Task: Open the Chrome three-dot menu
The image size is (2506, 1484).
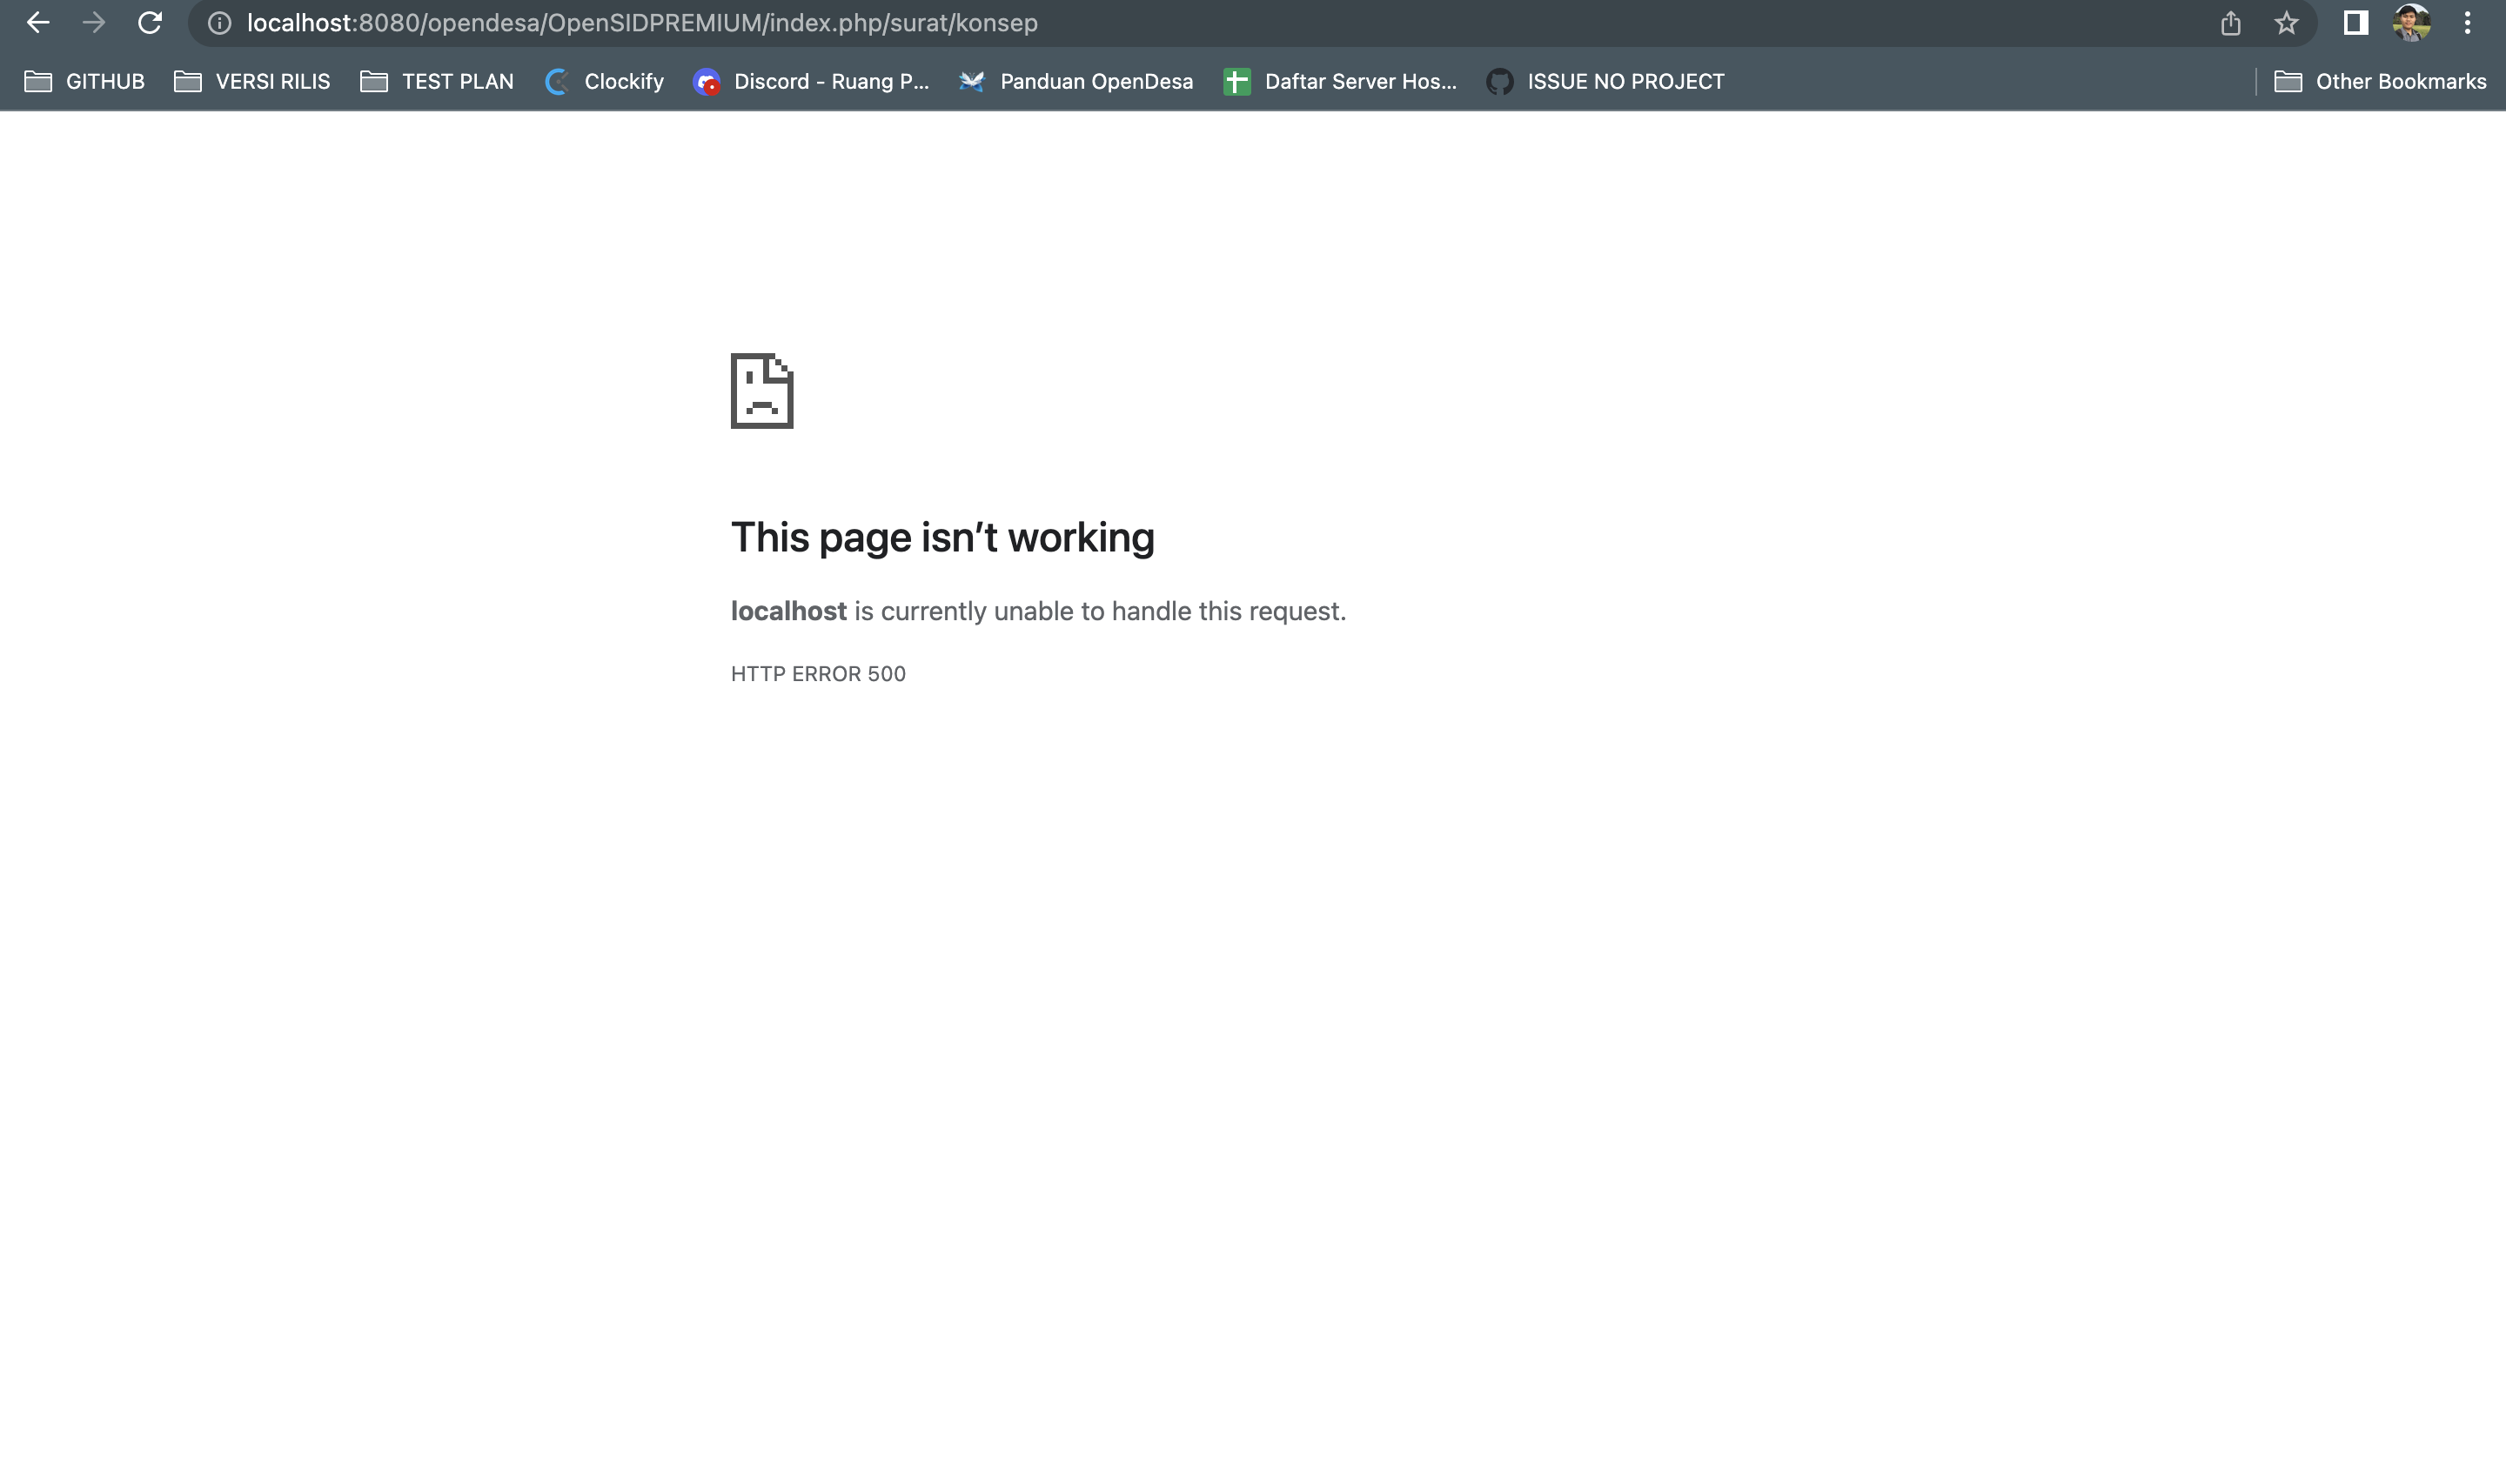Action: (2466, 22)
